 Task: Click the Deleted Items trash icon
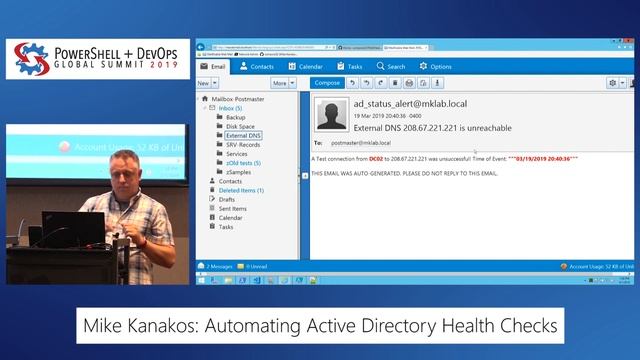coord(212,190)
